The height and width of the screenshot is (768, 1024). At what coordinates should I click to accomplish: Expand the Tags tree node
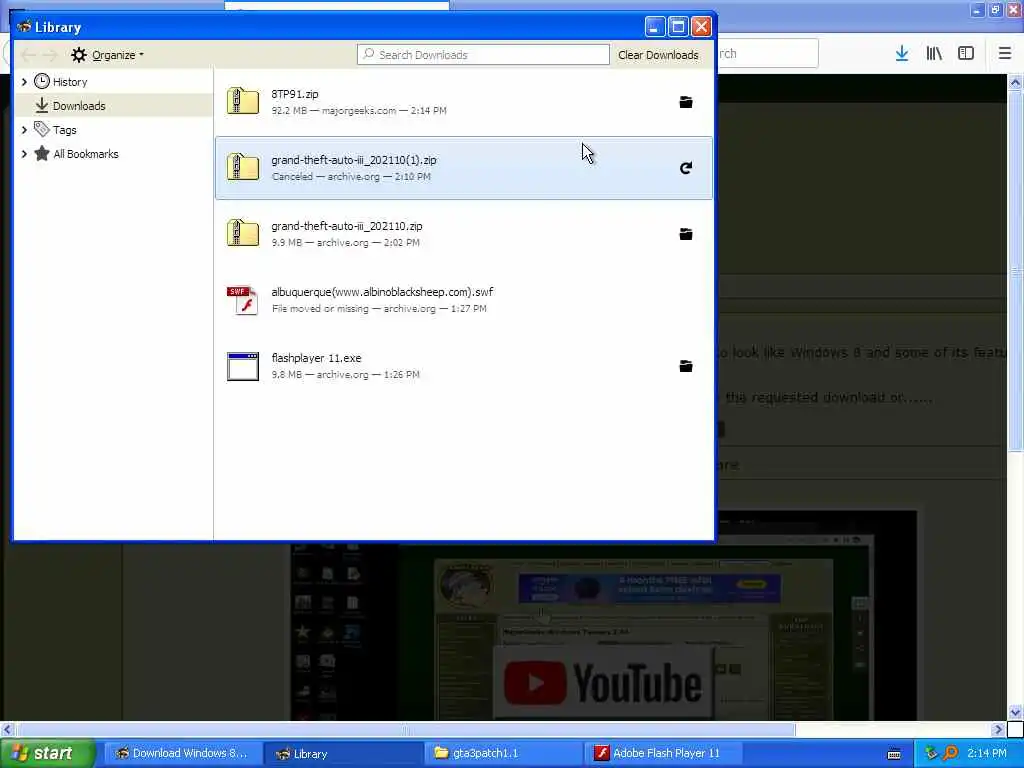[24, 130]
